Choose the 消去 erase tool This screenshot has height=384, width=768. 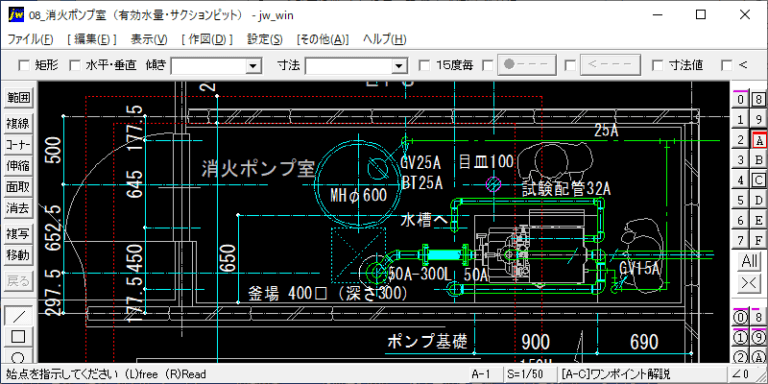18,208
